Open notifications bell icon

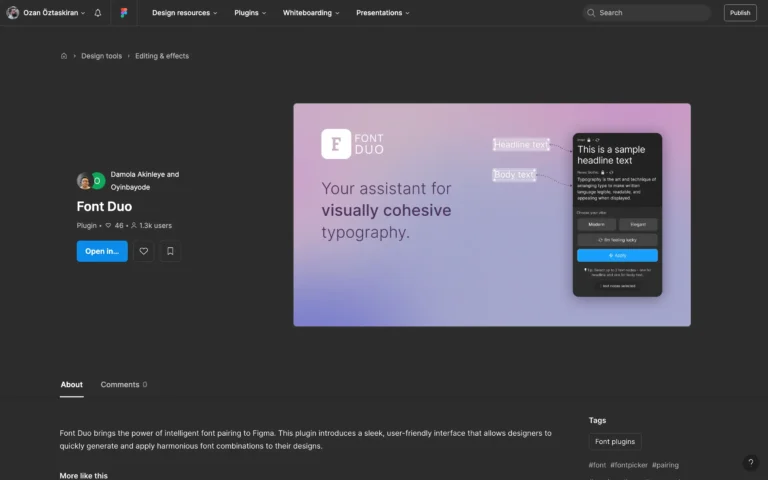tap(97, 13)
